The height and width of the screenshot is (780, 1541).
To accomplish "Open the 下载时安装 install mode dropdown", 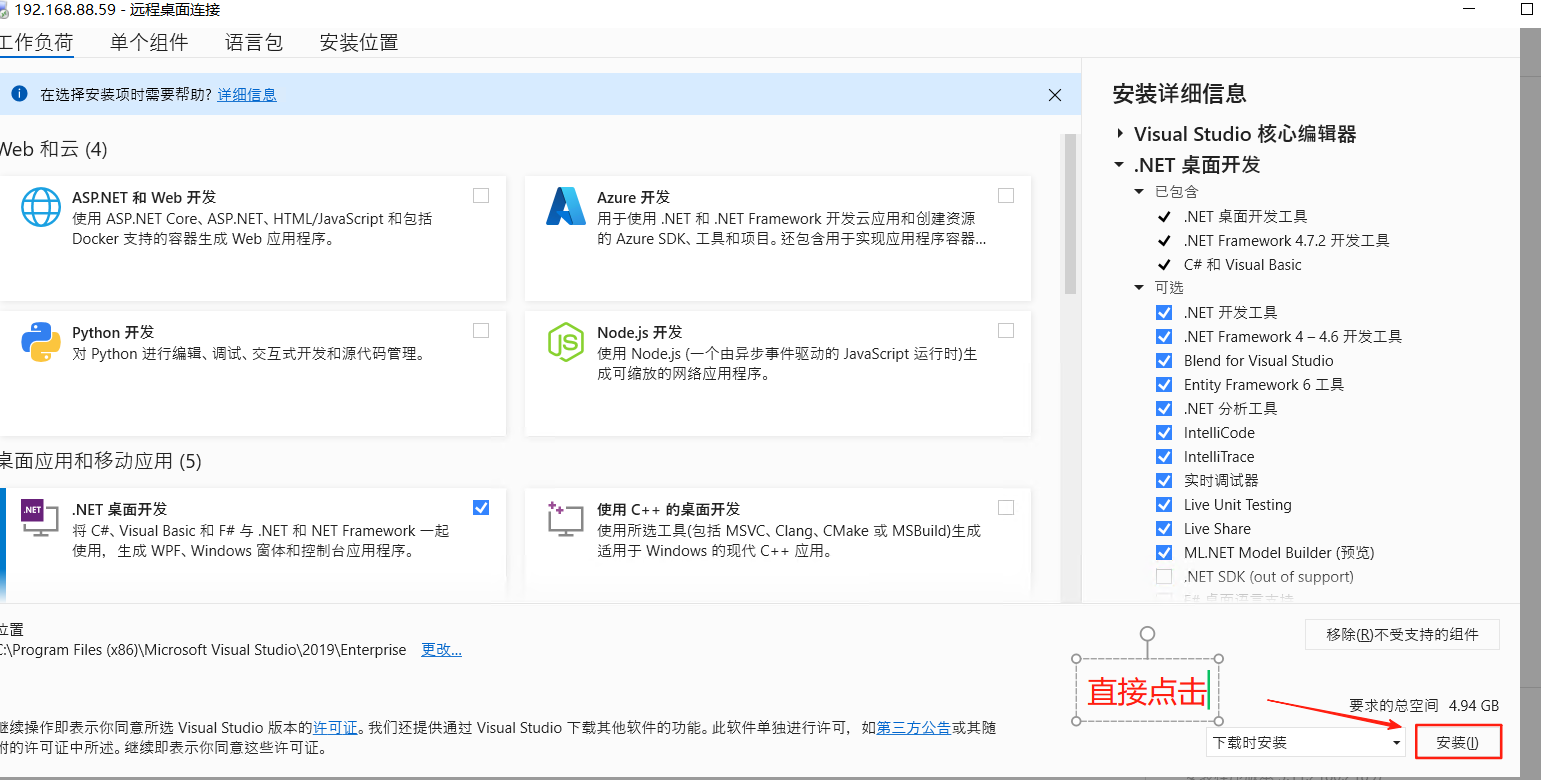I will [1306, 743].
